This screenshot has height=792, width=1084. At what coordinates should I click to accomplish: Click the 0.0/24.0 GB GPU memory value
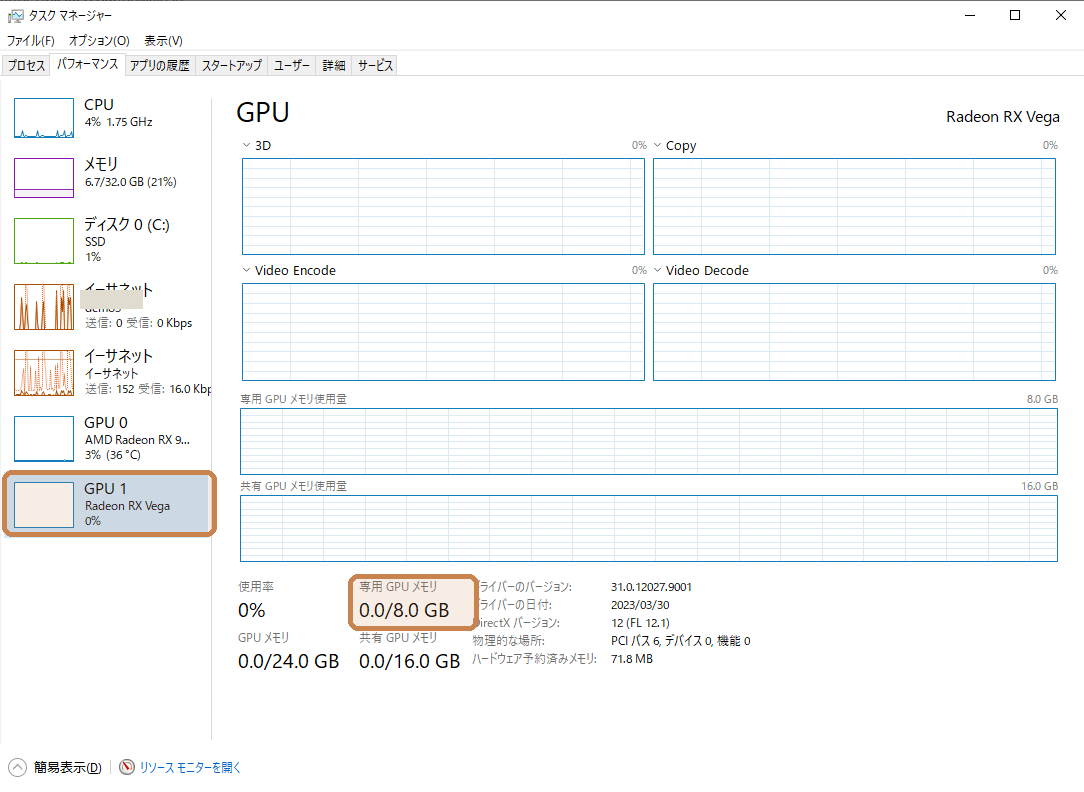[288, 661]
